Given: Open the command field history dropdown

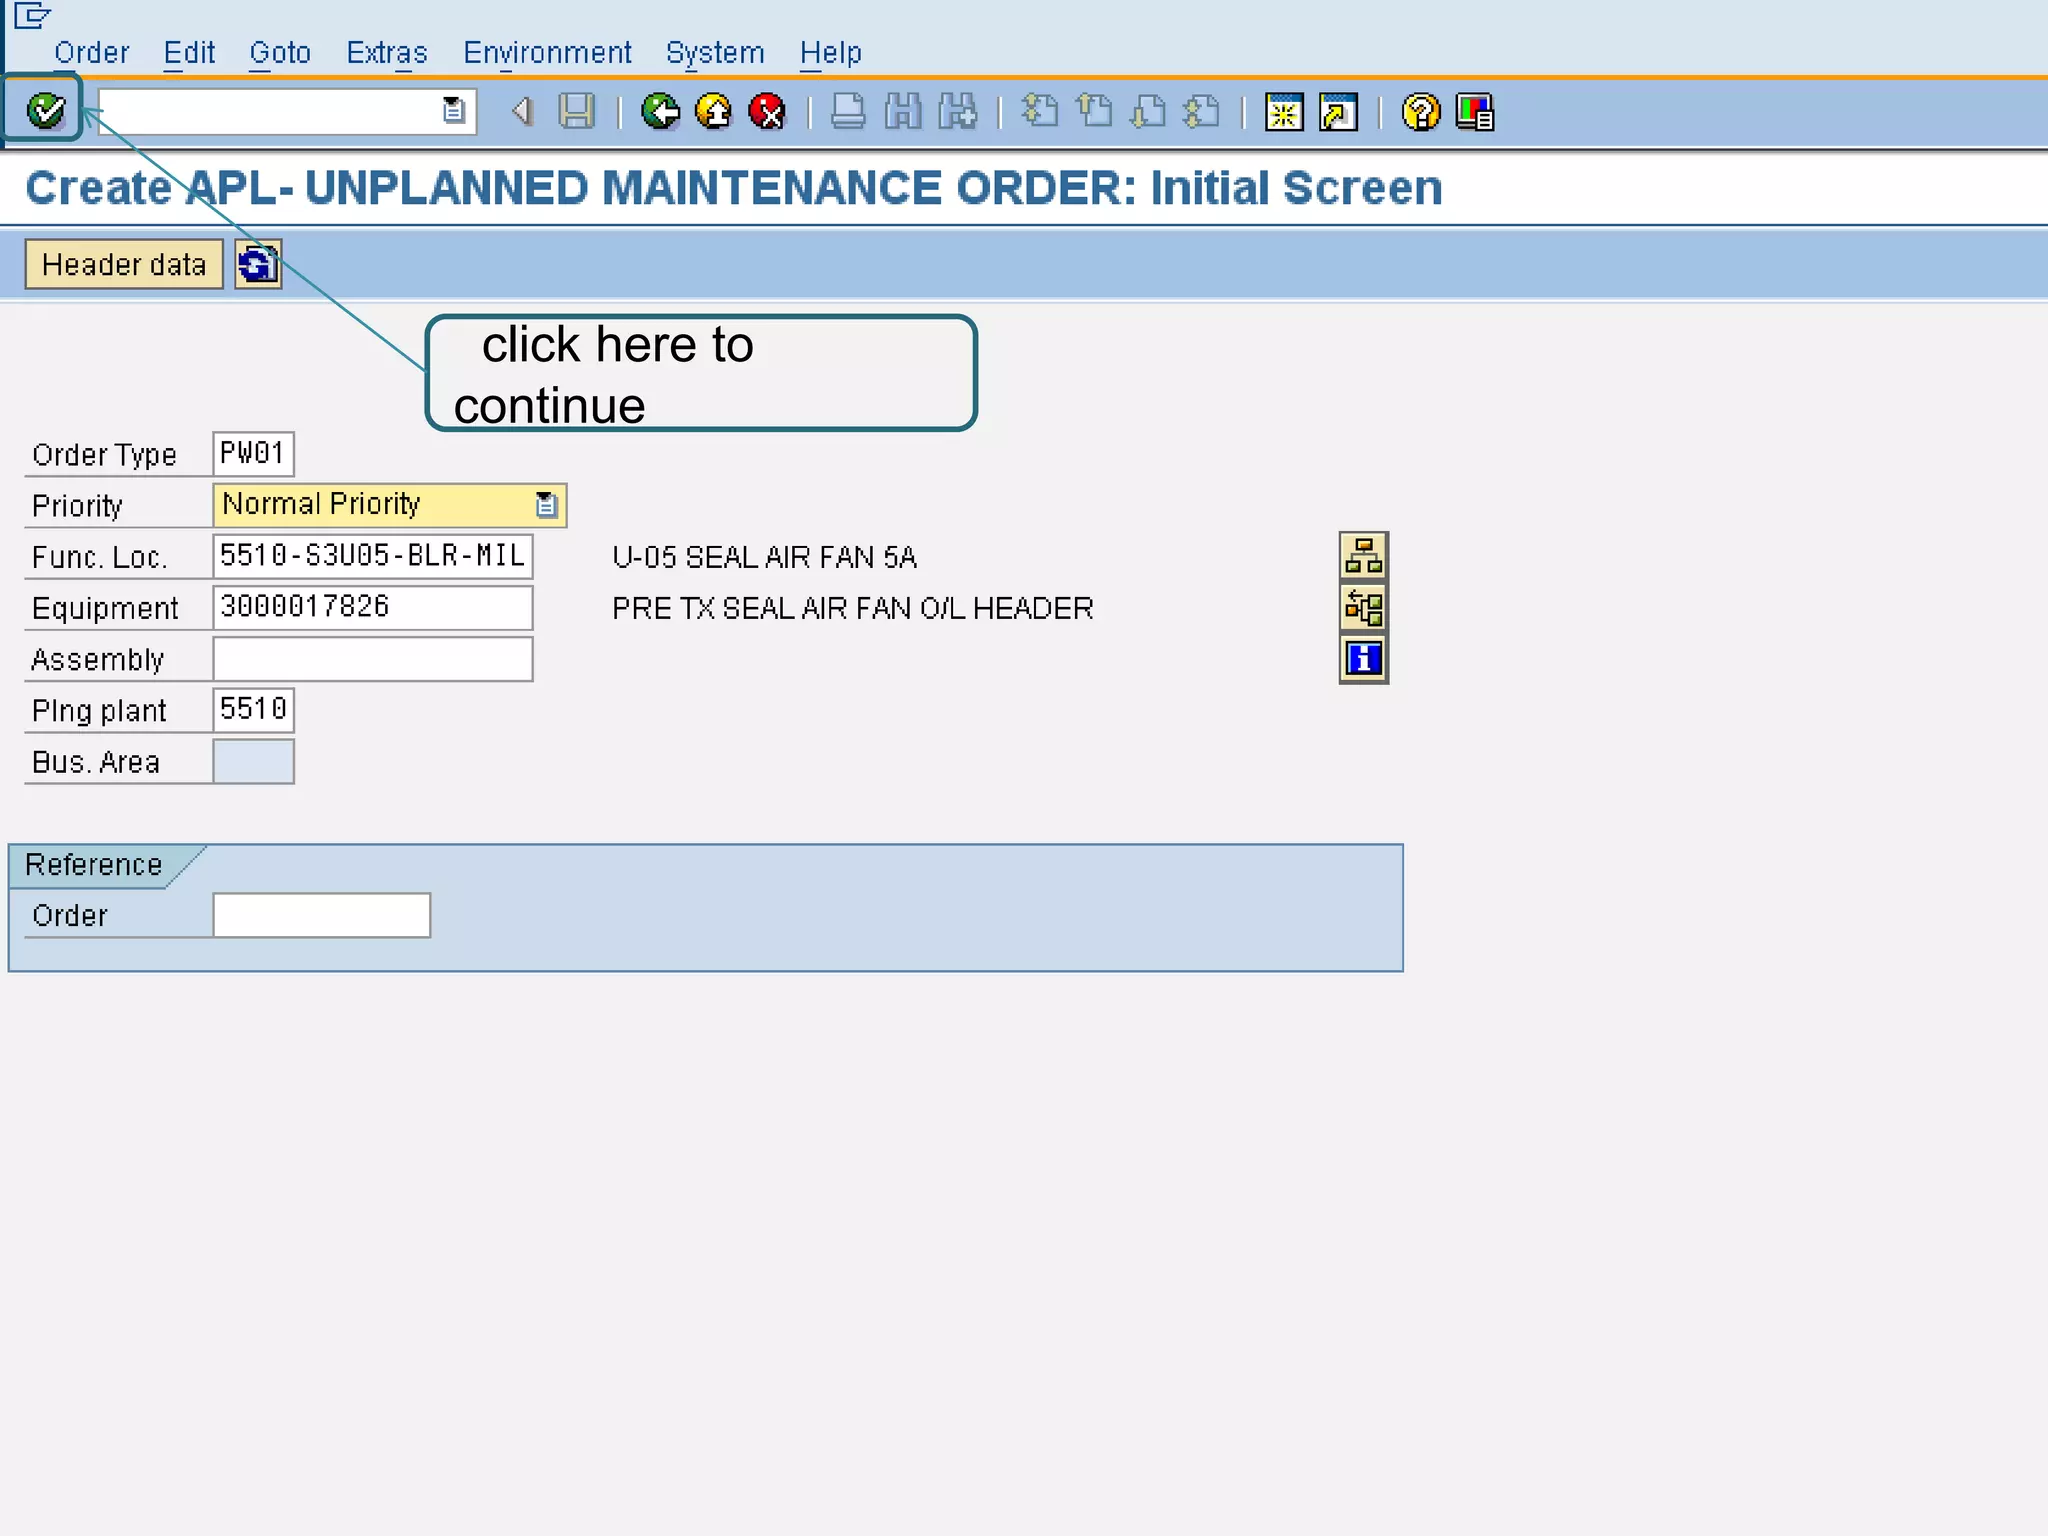Looking at the screenshot, I should click(454, 110).
